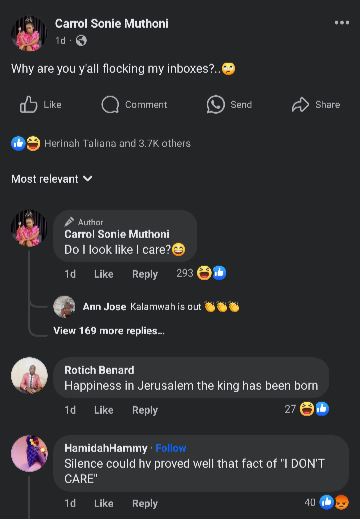Follow HamidahHammy
The width and height of the screenshot is (360, 519).
171,448
